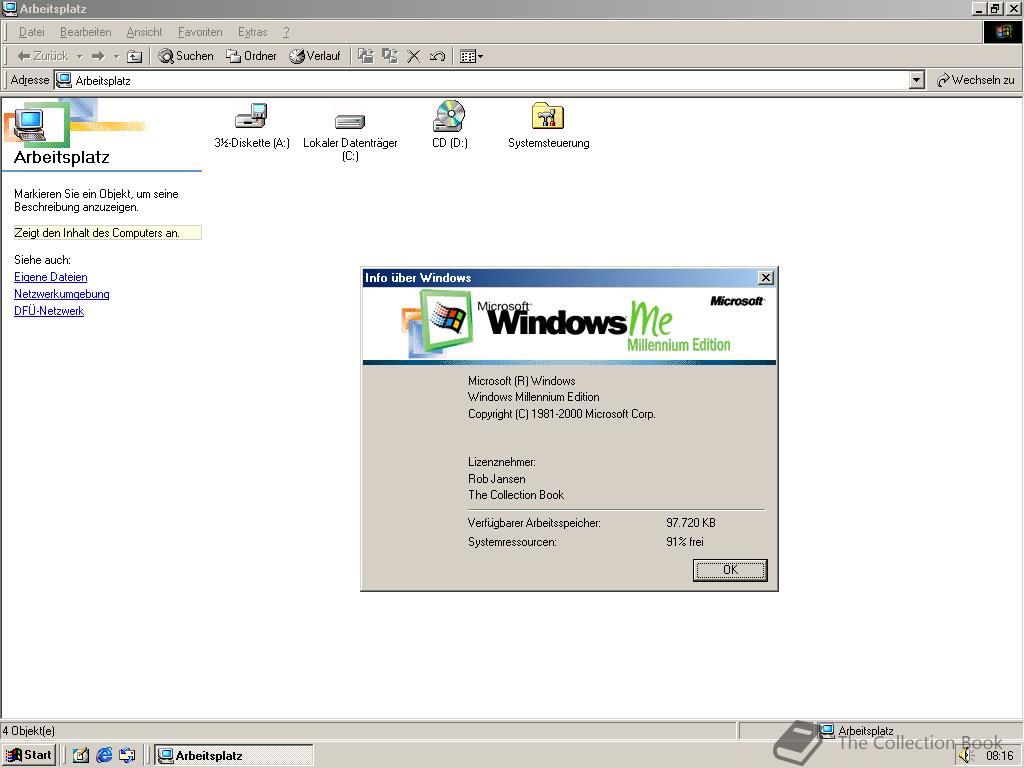The height and width of the screenshot is (768, 1024).
Task: Open the Netzwerkumgebung link
Action: 61,294
